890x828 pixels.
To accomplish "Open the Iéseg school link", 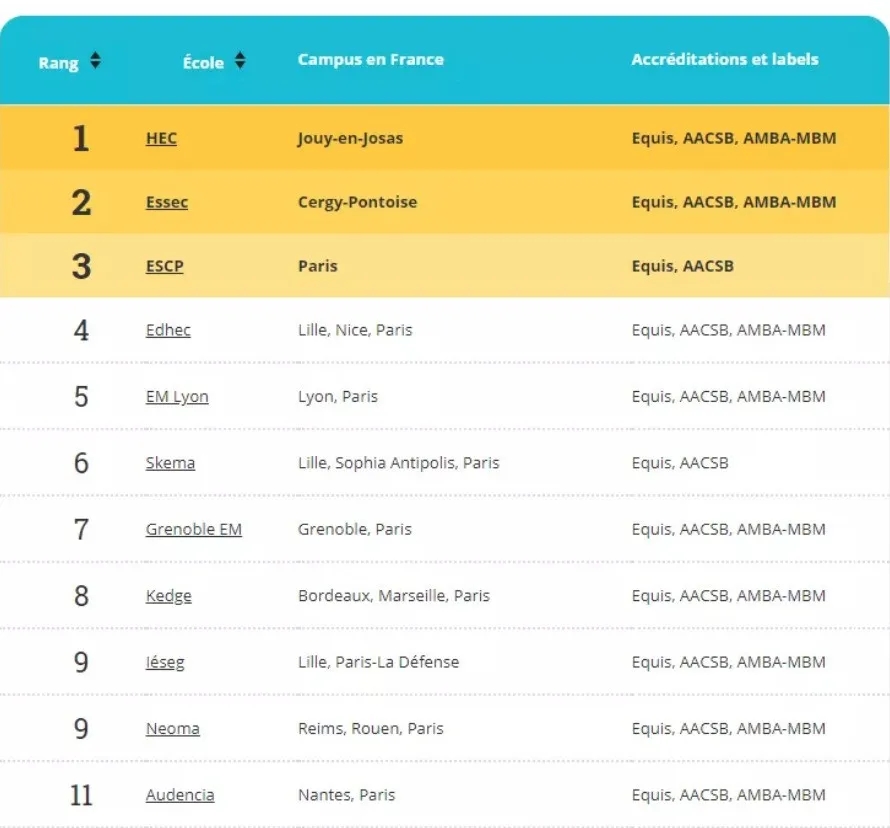I will pos(165,662).
